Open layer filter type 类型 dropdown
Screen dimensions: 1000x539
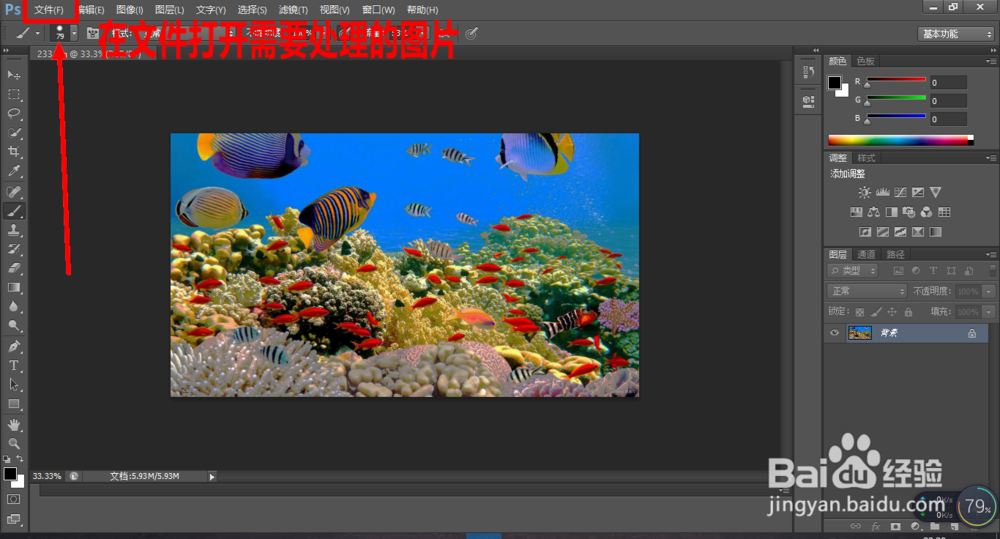853,271
